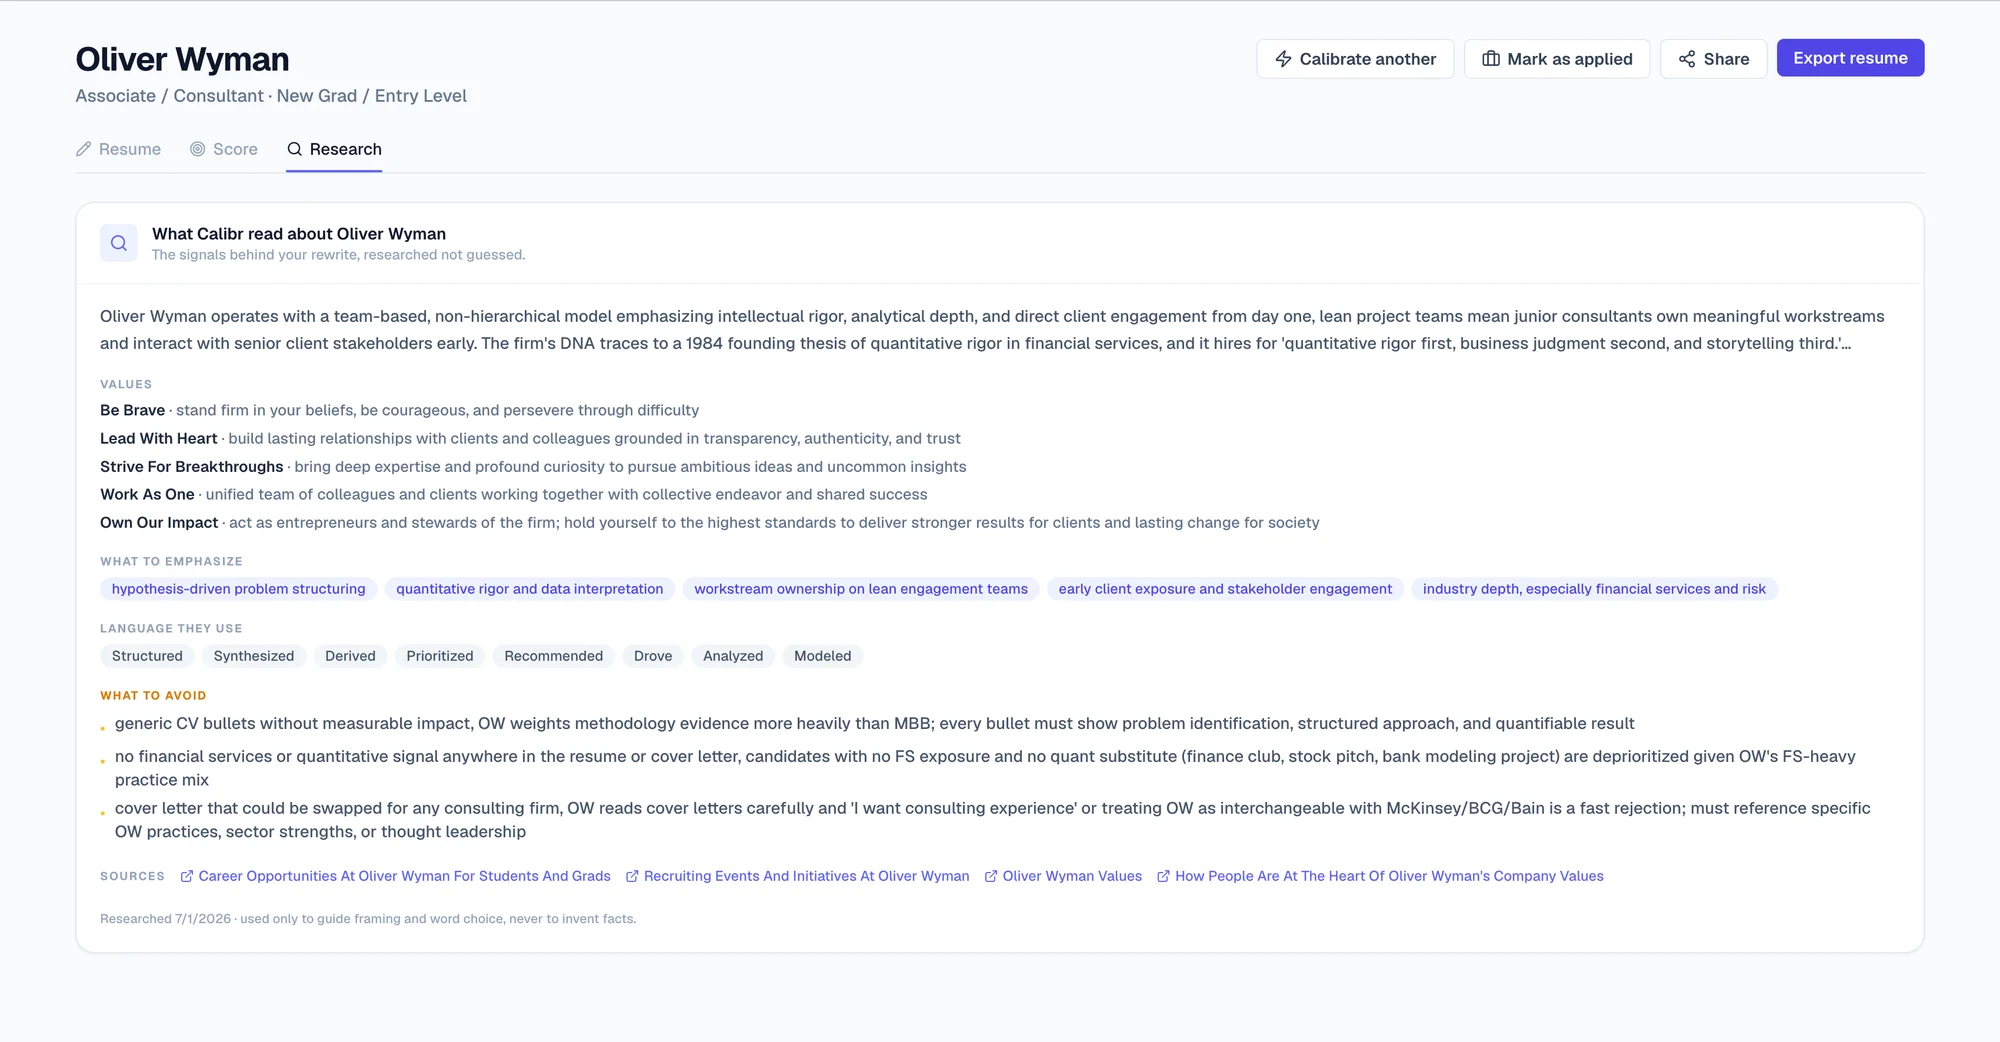2000x1042 pixels.
Task: Click the Drove language chip
Action: 653,656
